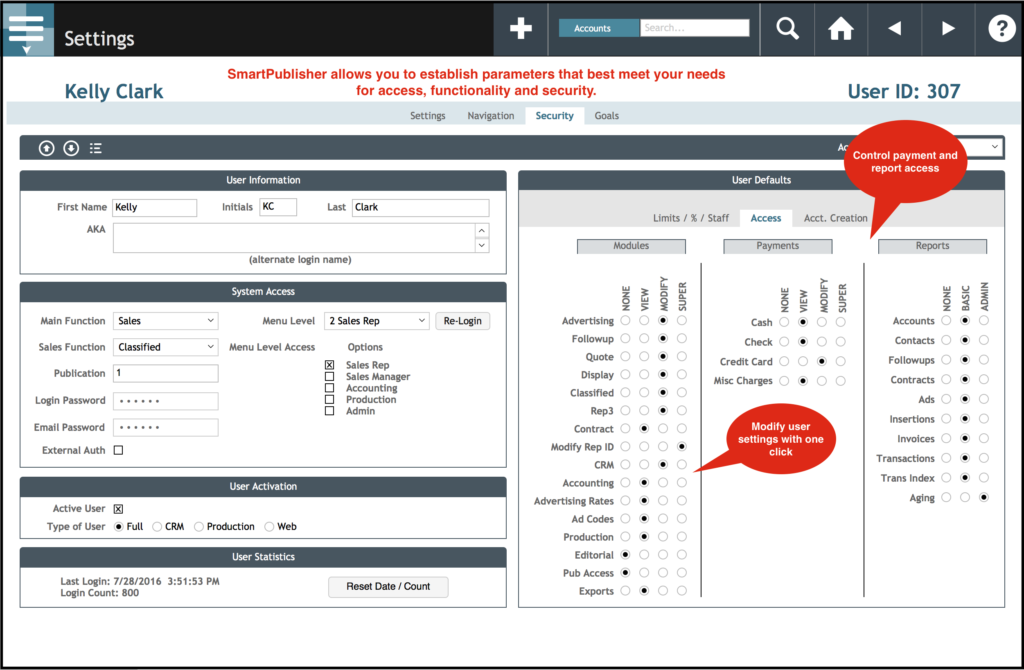Set Check payments to MODIFY
Viewport: 1024px width, 670px height.
pyautogui.click(x=822, y=342)
